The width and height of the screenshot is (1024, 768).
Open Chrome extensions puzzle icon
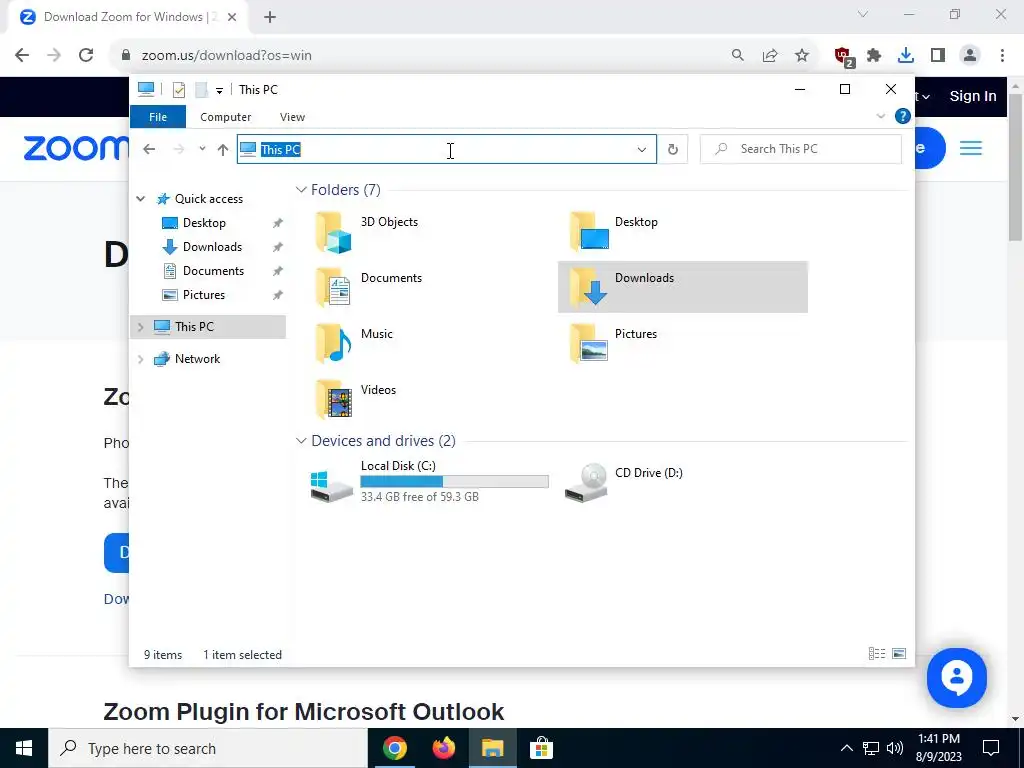point(874,56)
